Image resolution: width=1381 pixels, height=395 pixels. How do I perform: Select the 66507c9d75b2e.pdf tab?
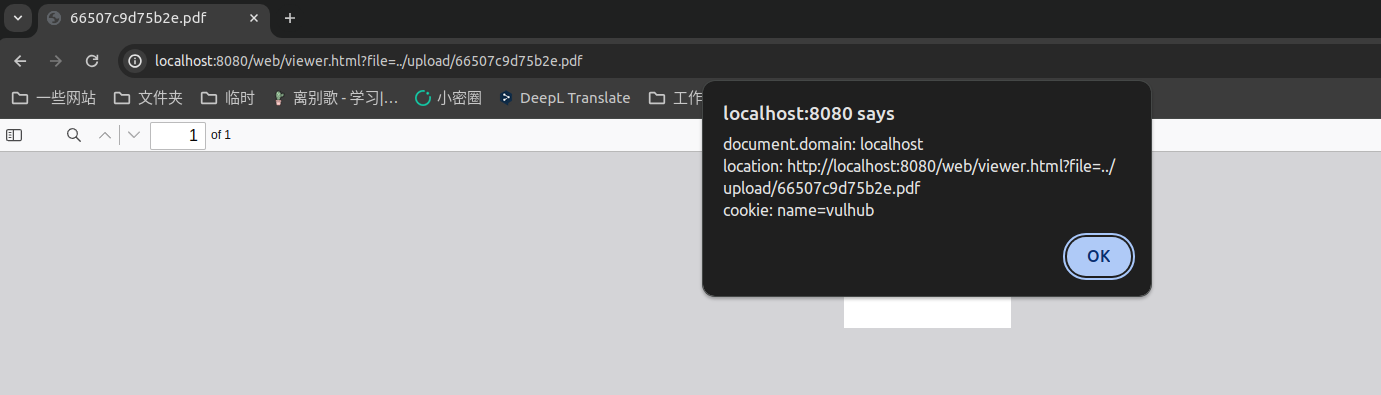tap(150, 18)
